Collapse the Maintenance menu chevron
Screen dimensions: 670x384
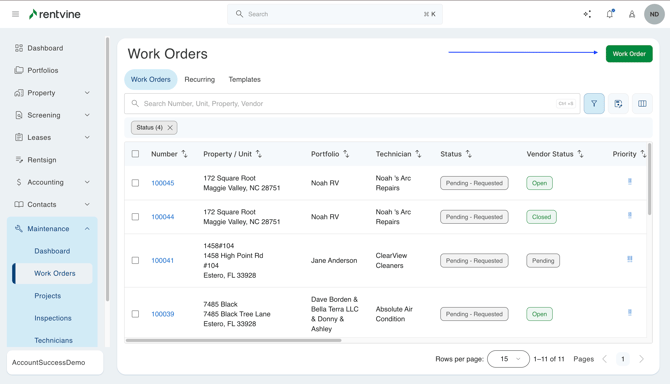click(x=87, y=229)
